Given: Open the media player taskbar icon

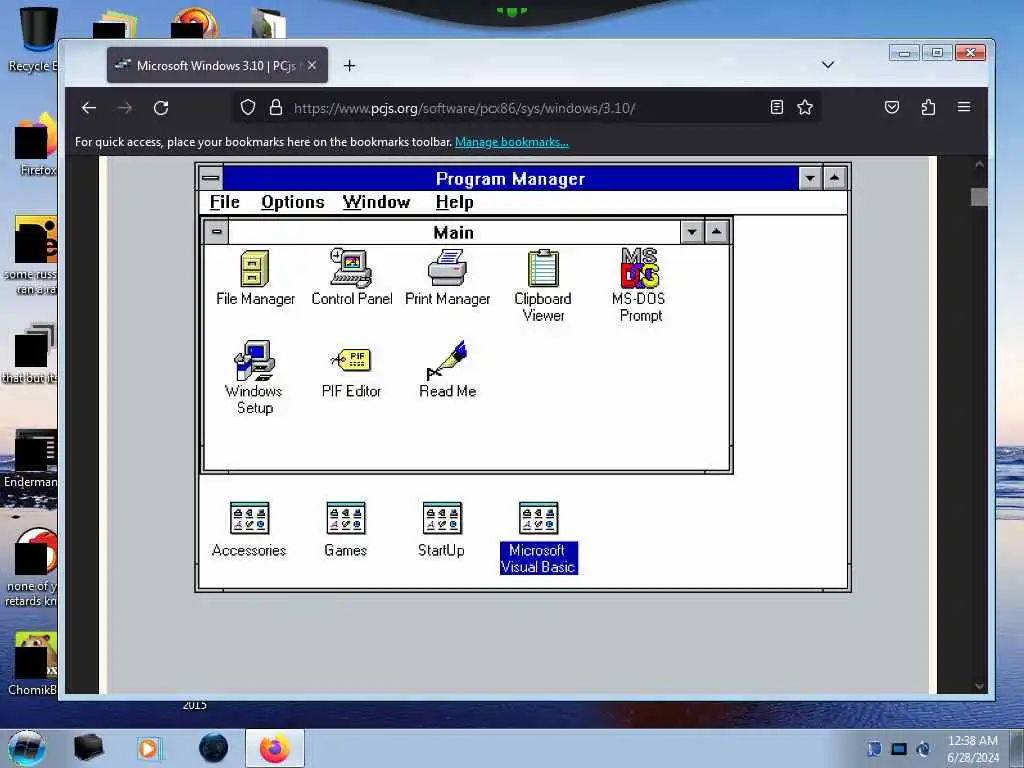Looking at the screenshot, I should point(148,748).
